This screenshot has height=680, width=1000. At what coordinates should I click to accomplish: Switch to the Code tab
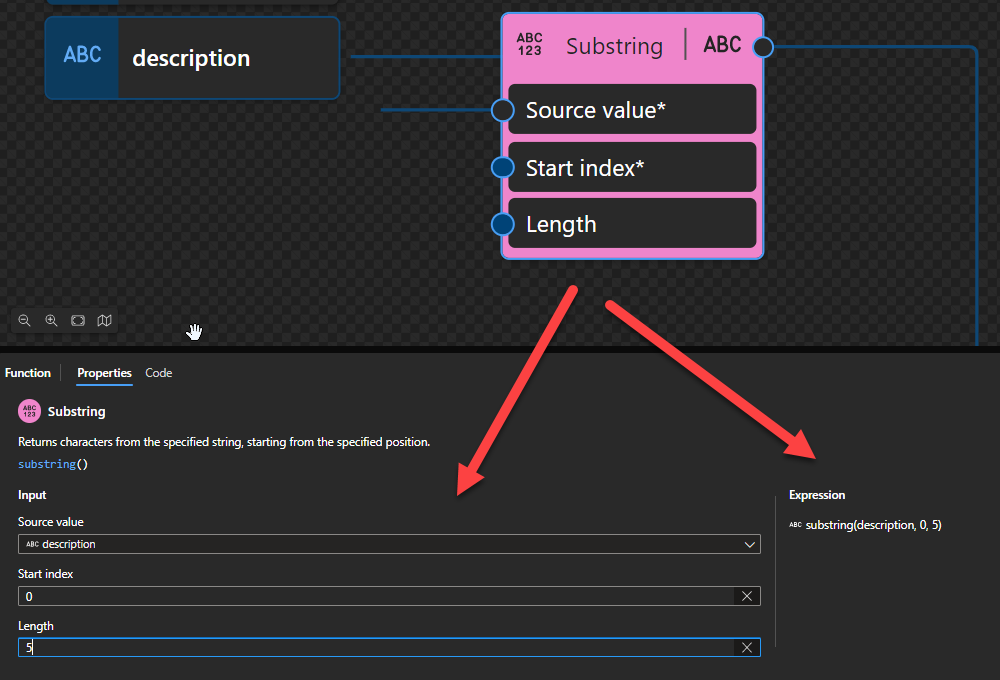click(x=159, y=373)
